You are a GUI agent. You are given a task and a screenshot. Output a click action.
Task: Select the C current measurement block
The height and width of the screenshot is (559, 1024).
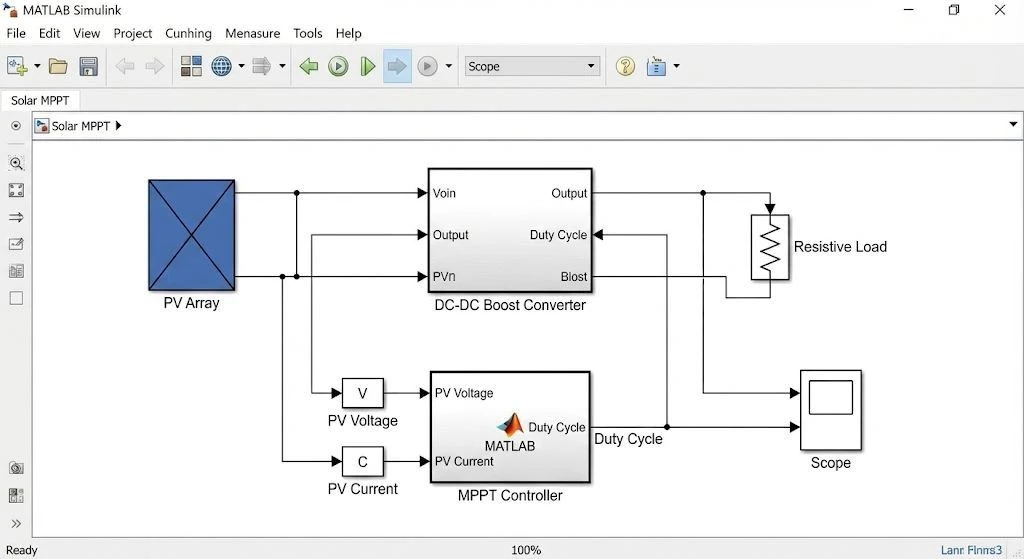pos(362,462)
